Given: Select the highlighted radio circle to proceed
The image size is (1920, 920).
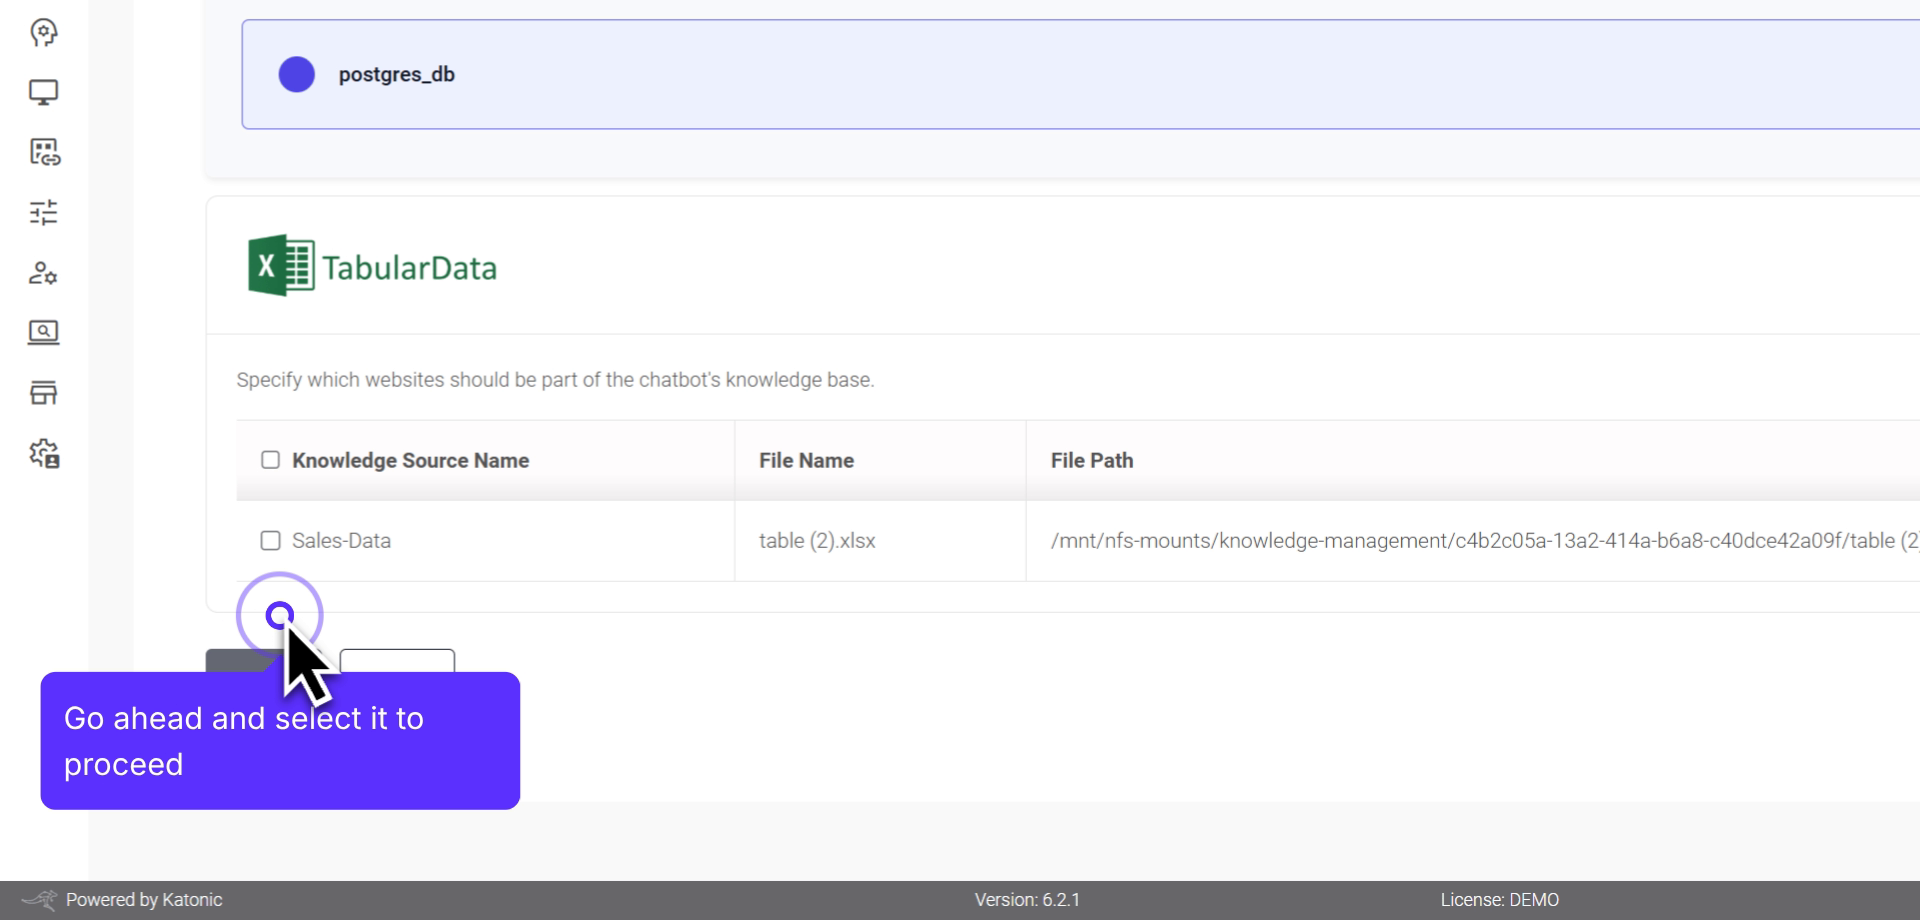Looking at the screenshot, I should tap(280, 616).
